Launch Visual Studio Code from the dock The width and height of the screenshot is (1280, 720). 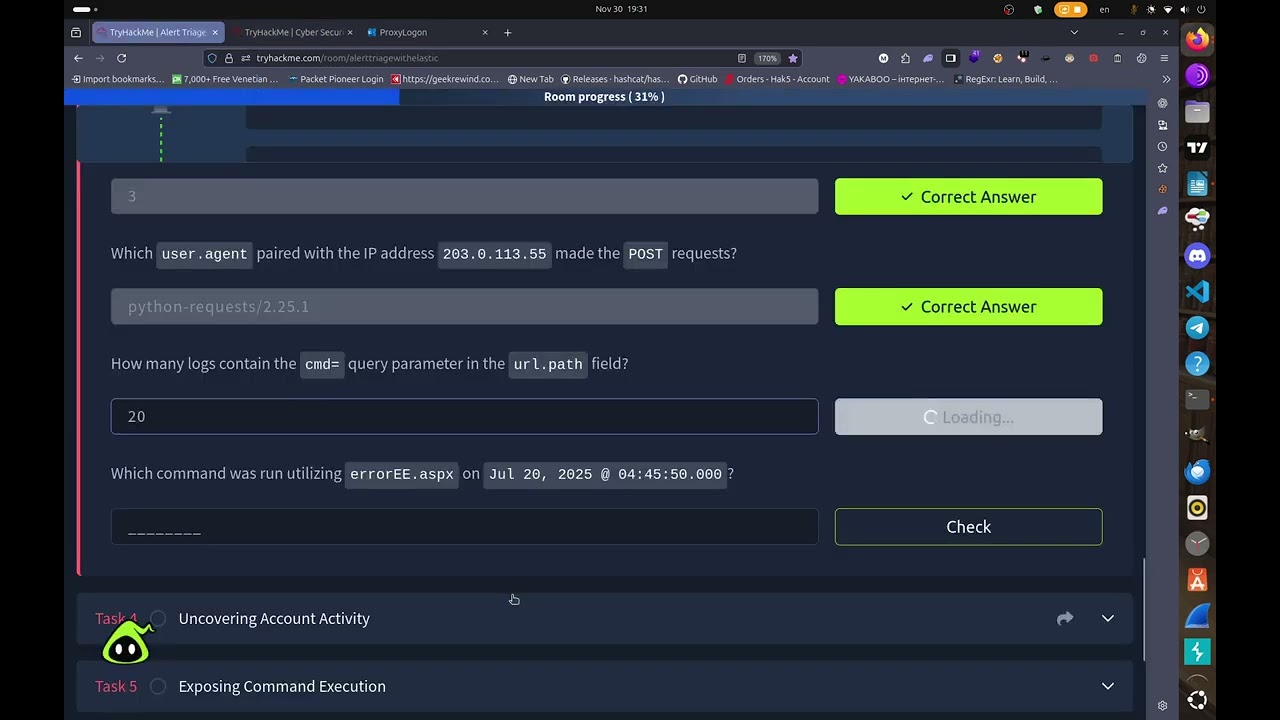pos(1197,291)
